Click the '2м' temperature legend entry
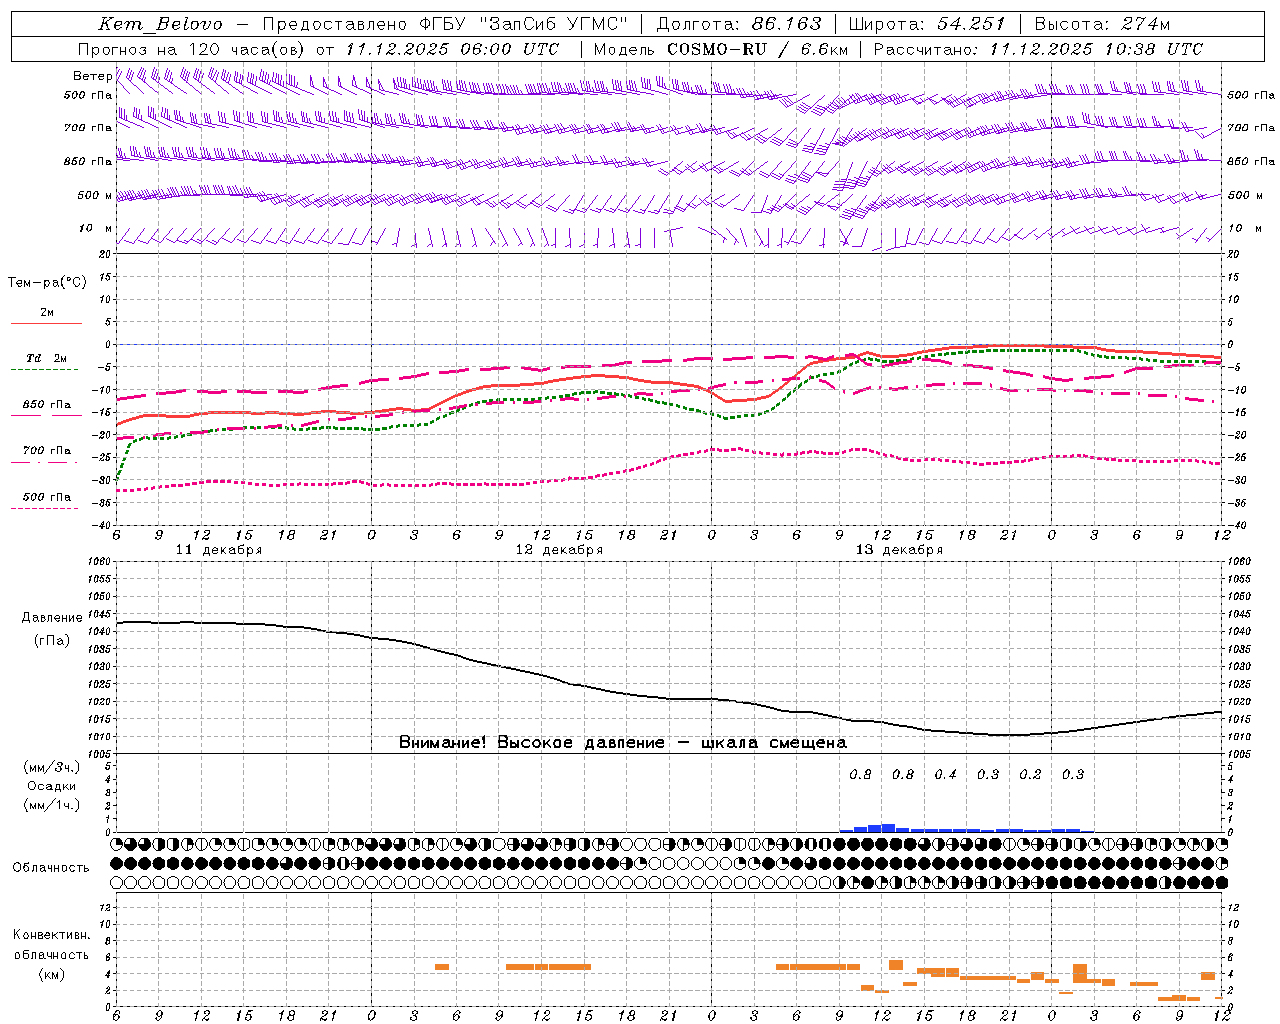Viewport: 1280px width, 1024px height. [x=47, y=313]
